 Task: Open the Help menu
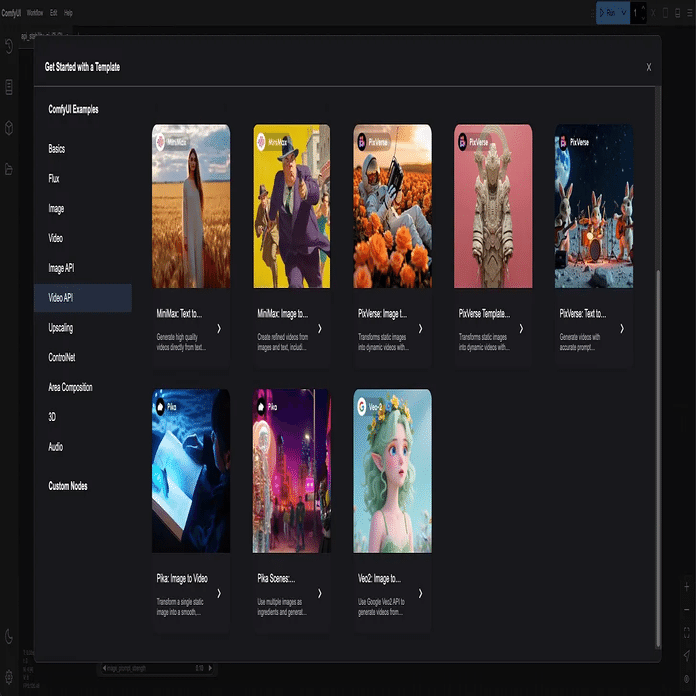click(68, 12)
